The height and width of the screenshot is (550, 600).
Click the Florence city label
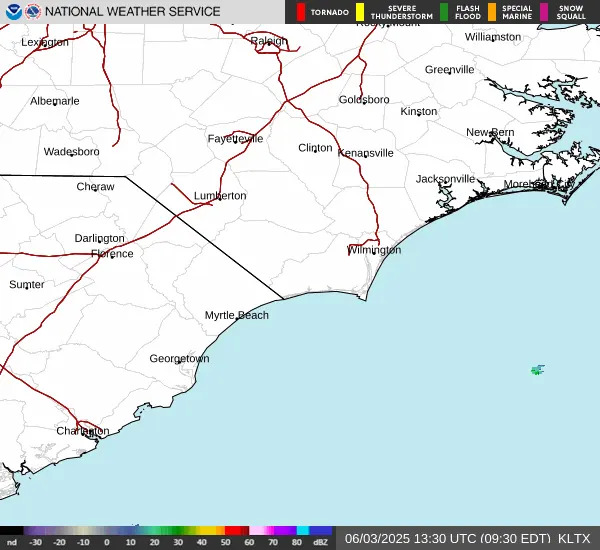(112, 253)
